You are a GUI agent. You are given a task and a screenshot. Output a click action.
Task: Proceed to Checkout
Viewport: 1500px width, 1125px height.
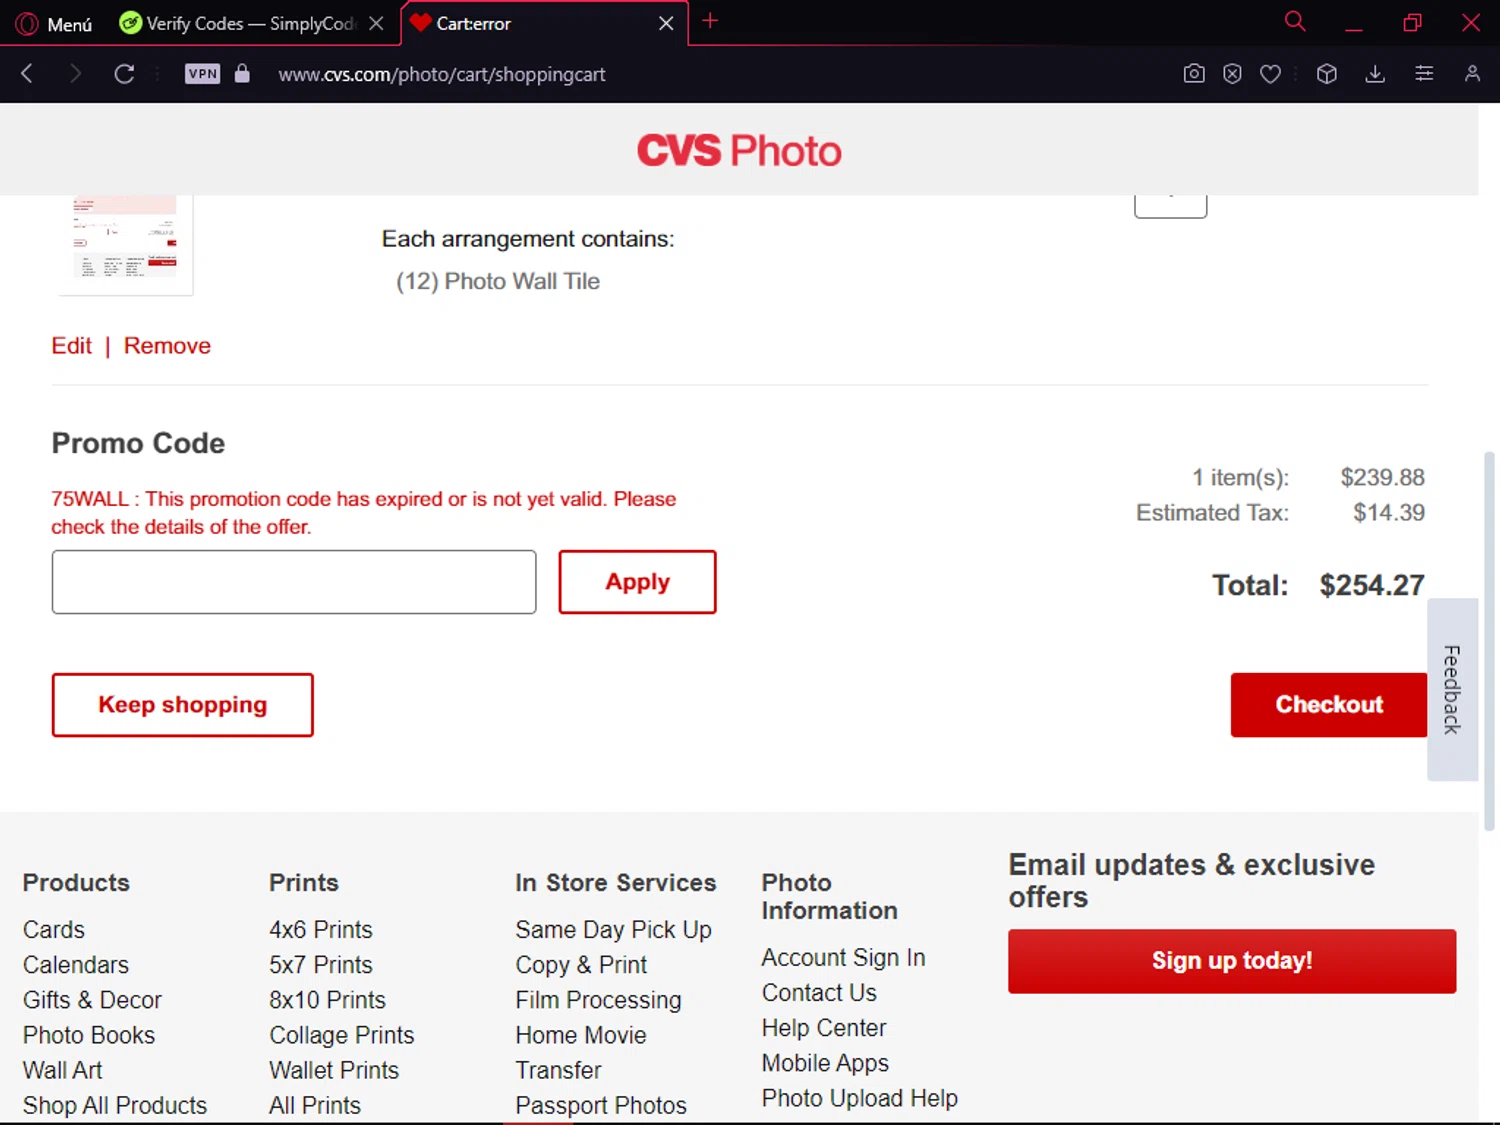click(1328, 705)
